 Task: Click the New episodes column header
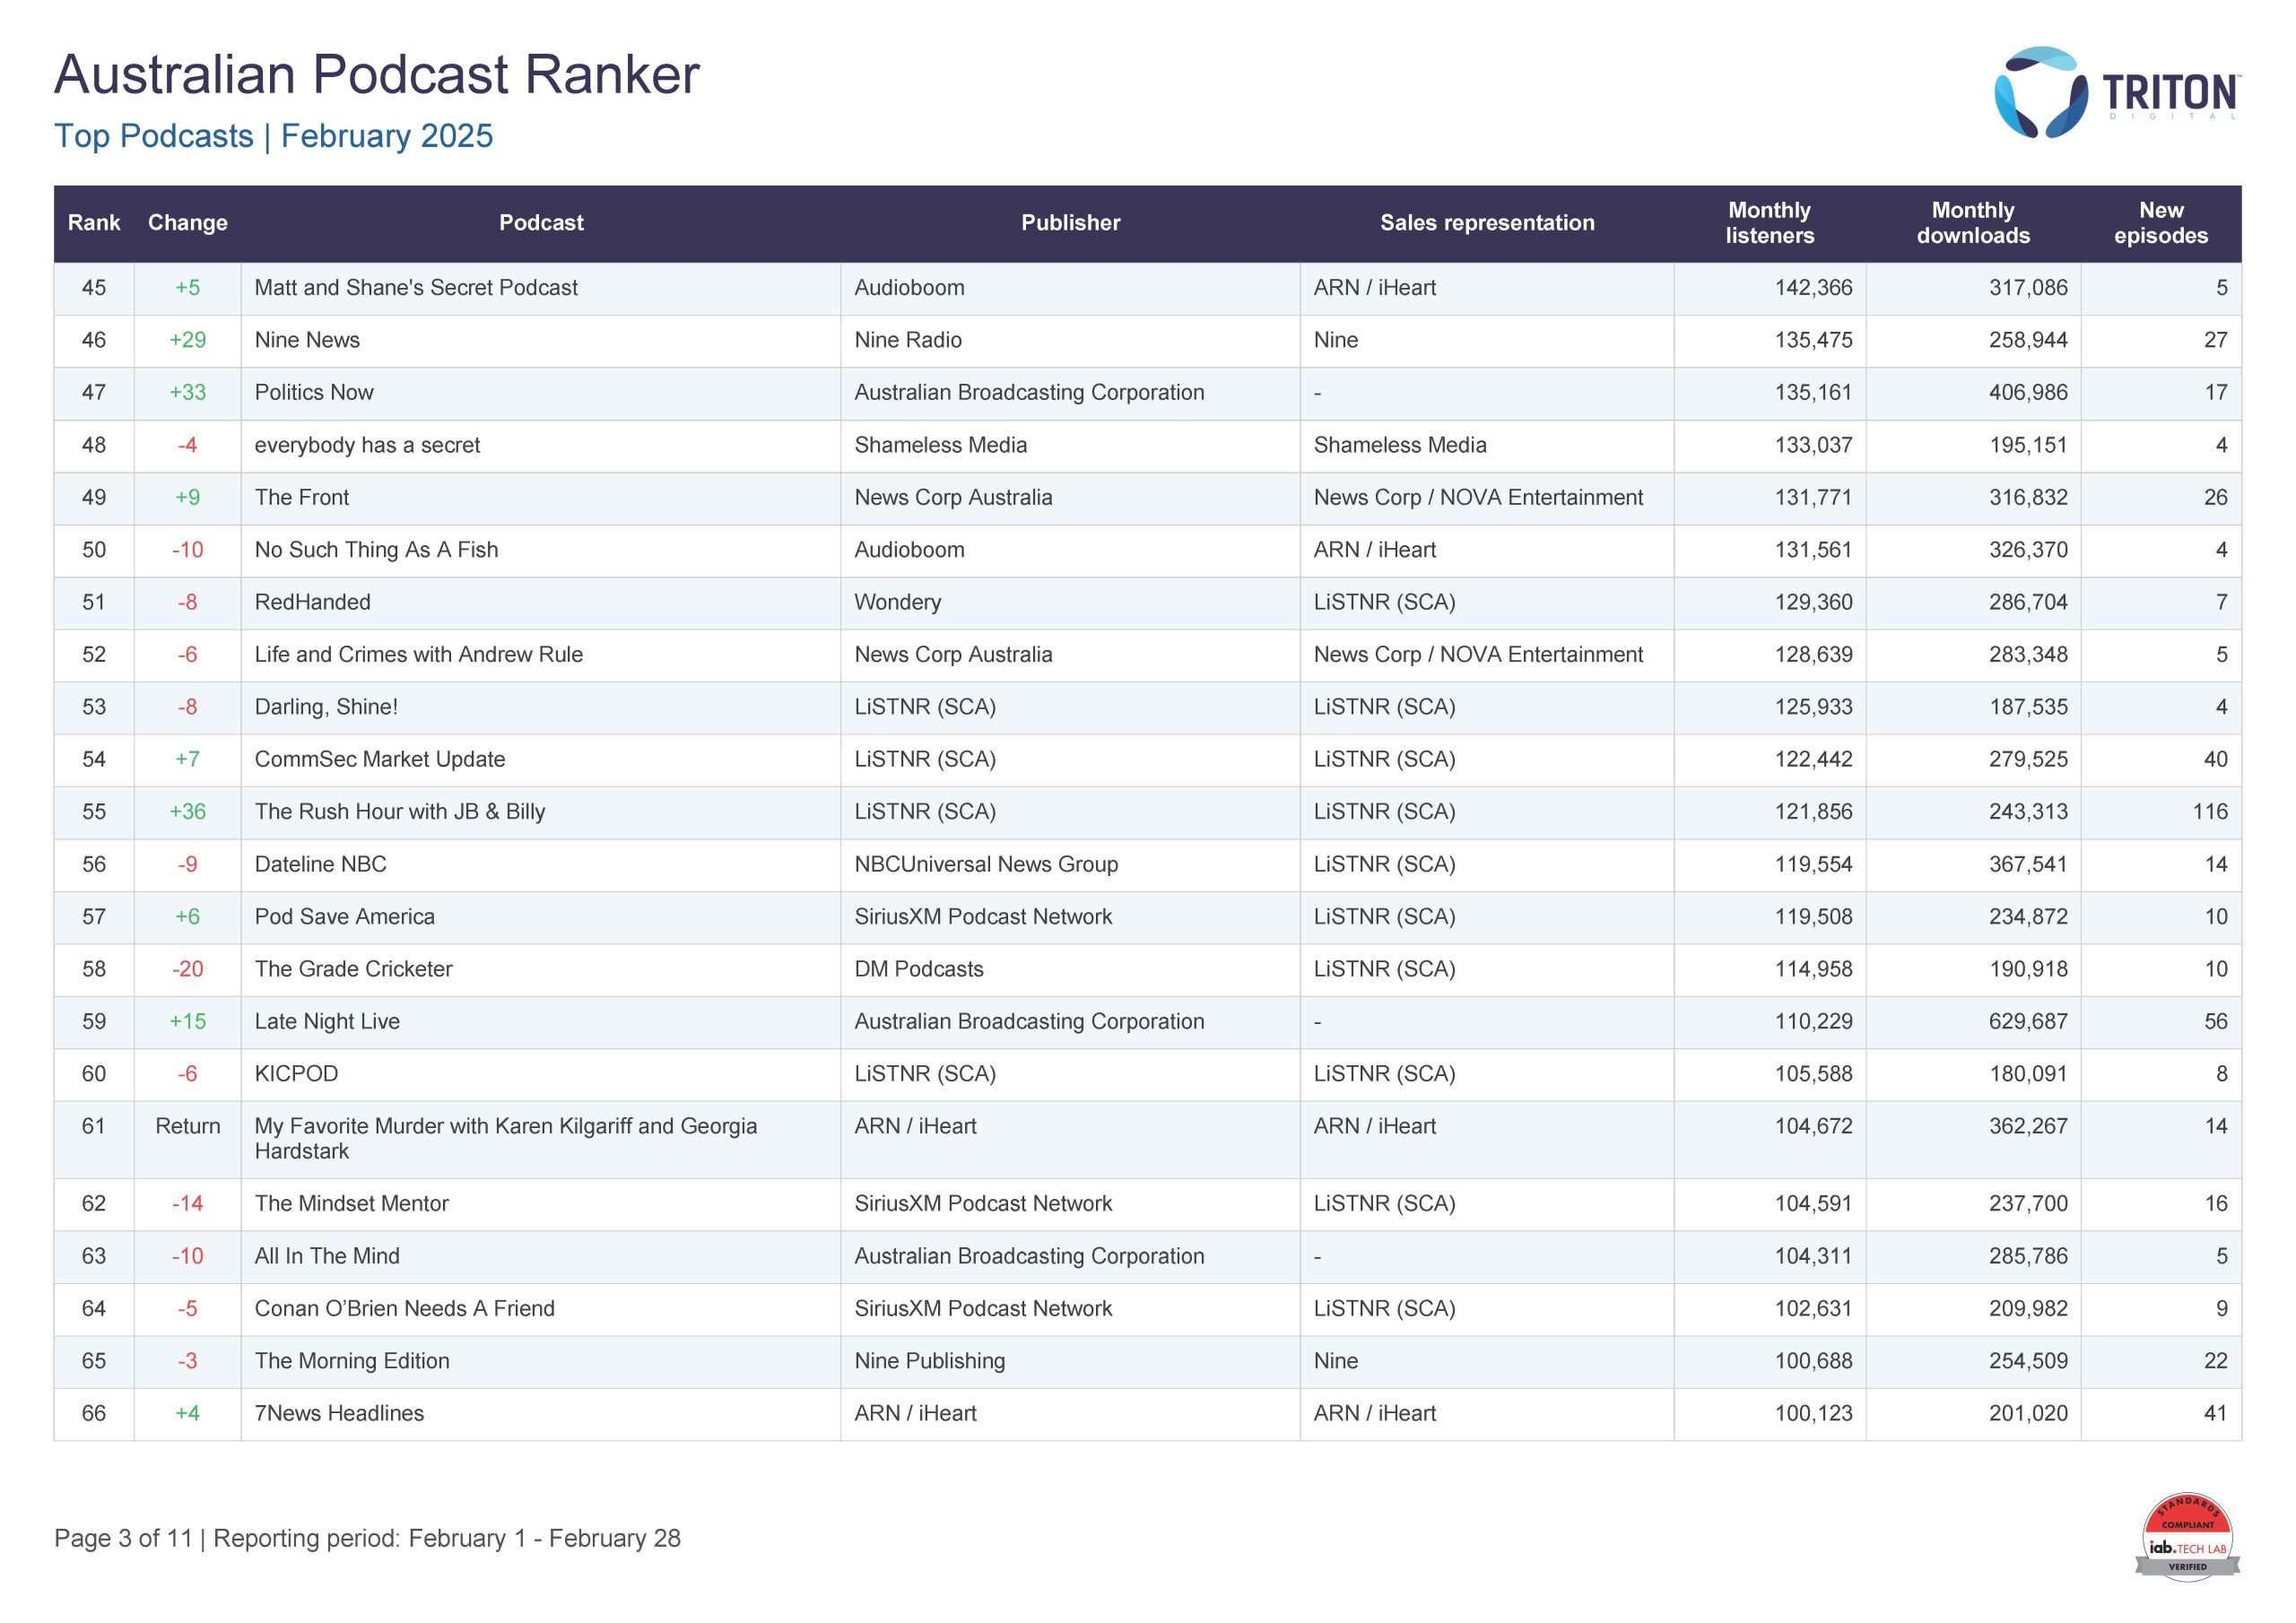2161,223
